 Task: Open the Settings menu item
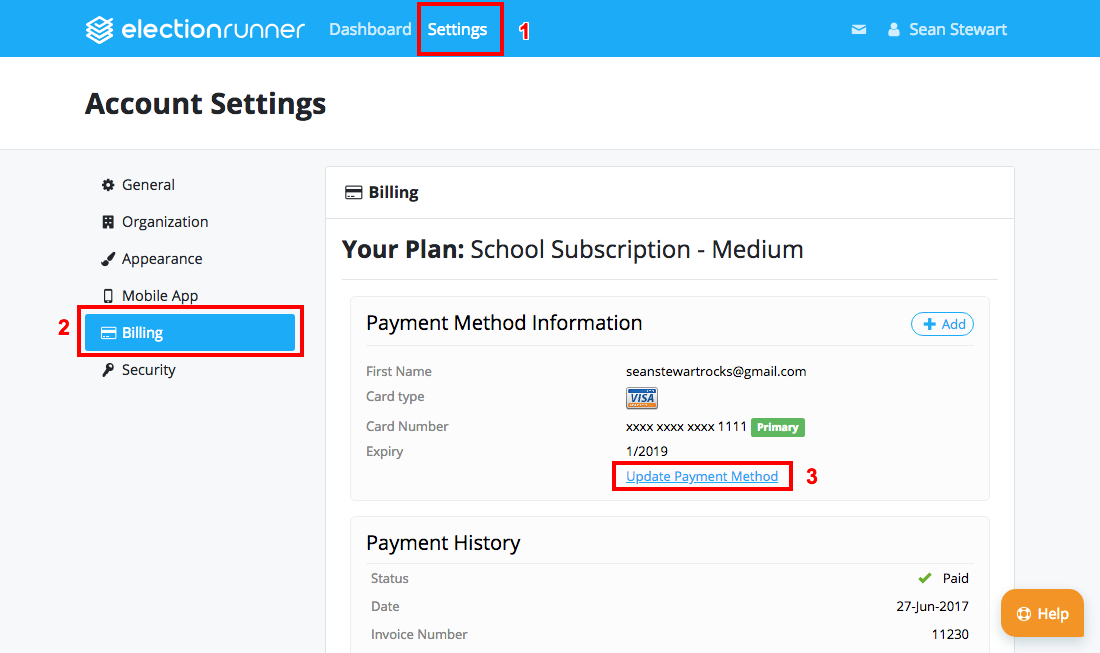tap(458, 29)
